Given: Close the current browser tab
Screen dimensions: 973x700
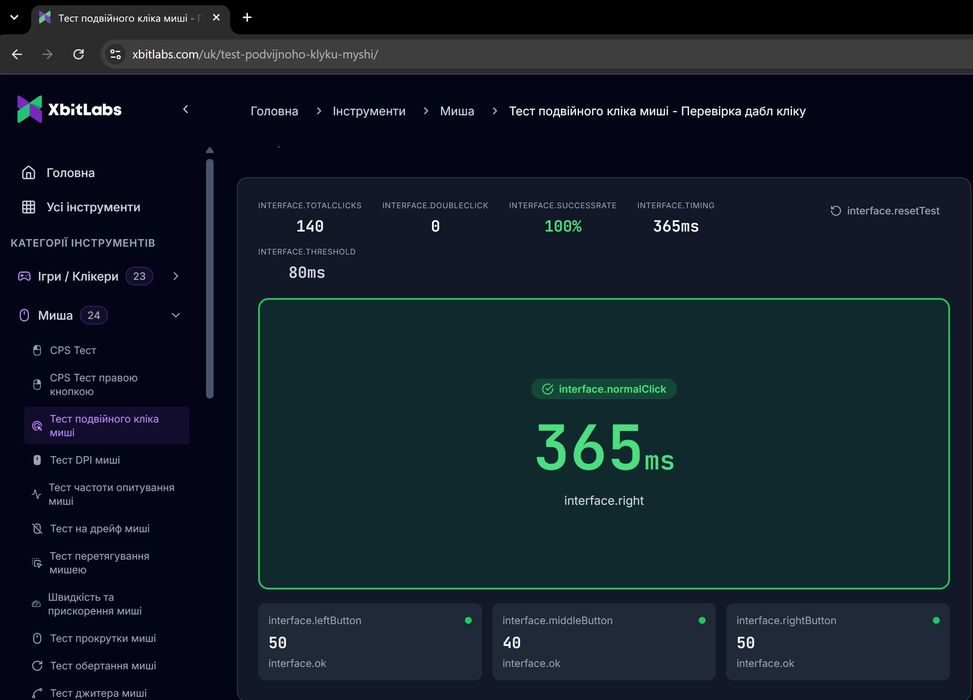Looking at the screenshot, I should (216, 17).
